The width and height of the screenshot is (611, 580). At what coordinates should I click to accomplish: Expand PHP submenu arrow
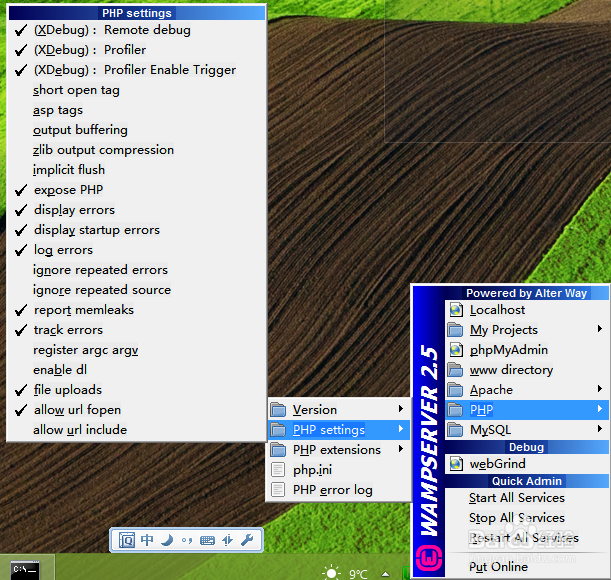point(600,408)
